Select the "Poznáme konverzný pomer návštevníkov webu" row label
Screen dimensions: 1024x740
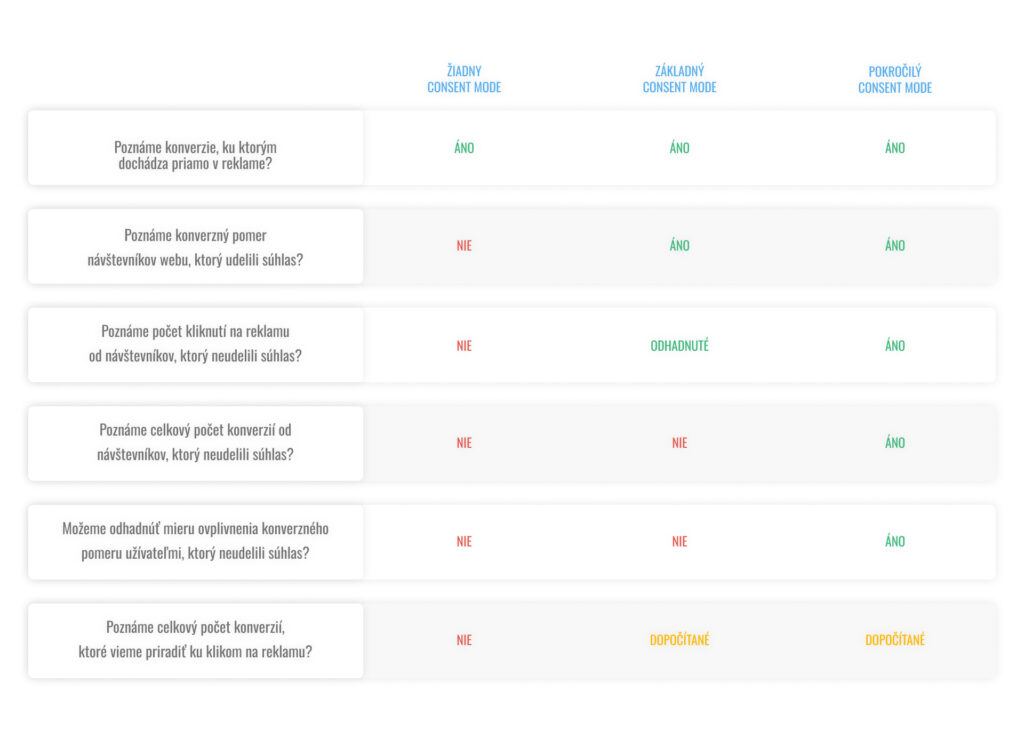[196, 246]
